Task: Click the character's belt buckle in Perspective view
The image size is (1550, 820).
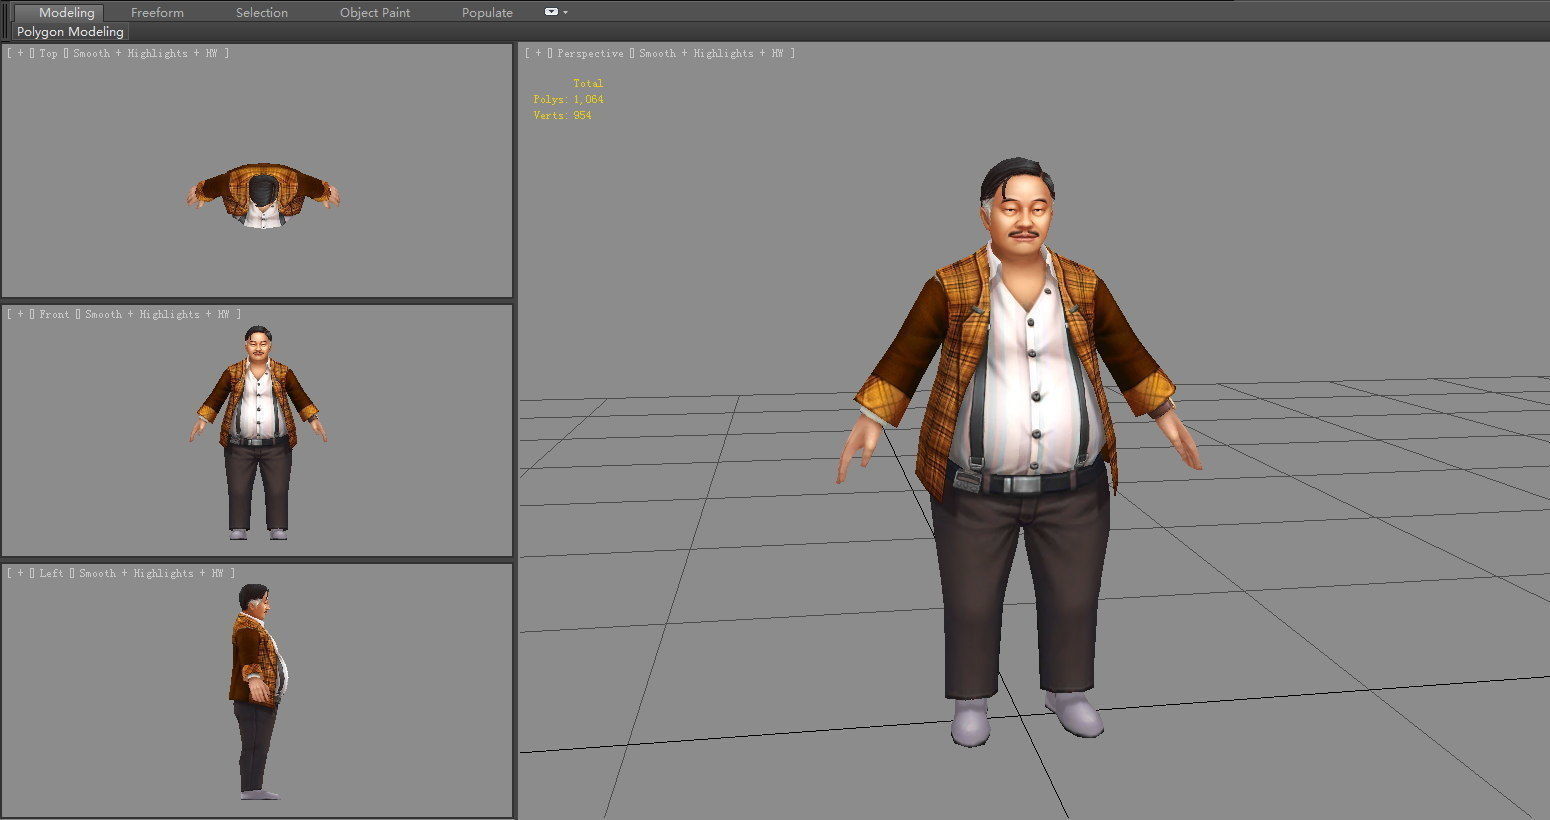Action: point(1021,484)
